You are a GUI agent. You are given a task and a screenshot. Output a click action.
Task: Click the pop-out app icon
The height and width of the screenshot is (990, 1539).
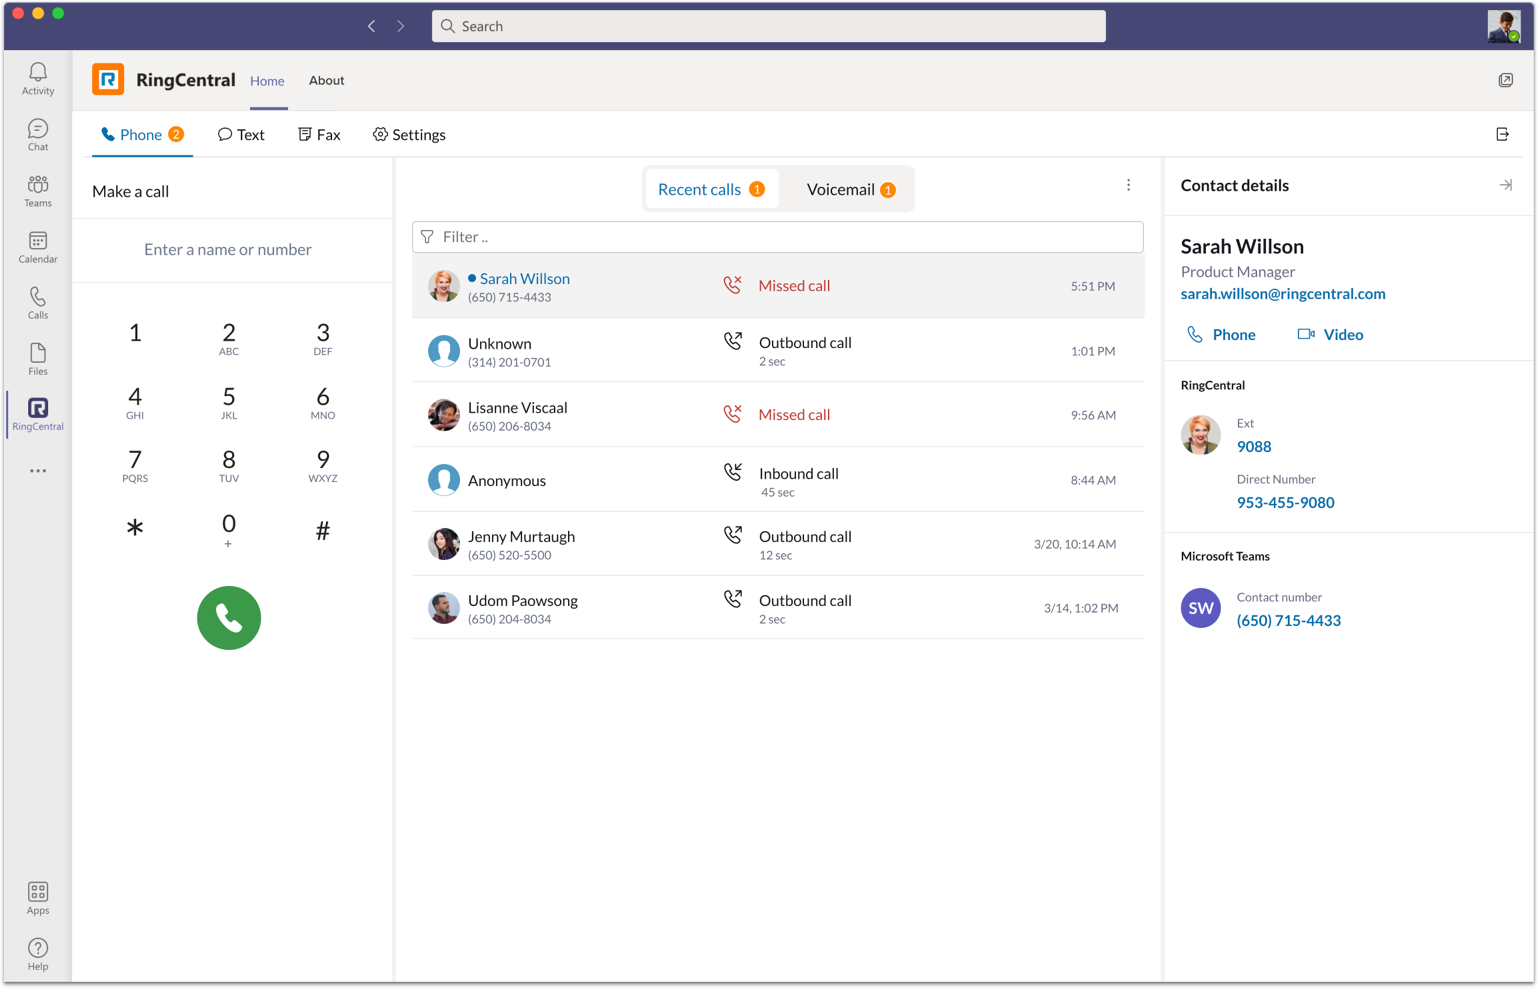pyautogui.click(x=1505, y=80)
